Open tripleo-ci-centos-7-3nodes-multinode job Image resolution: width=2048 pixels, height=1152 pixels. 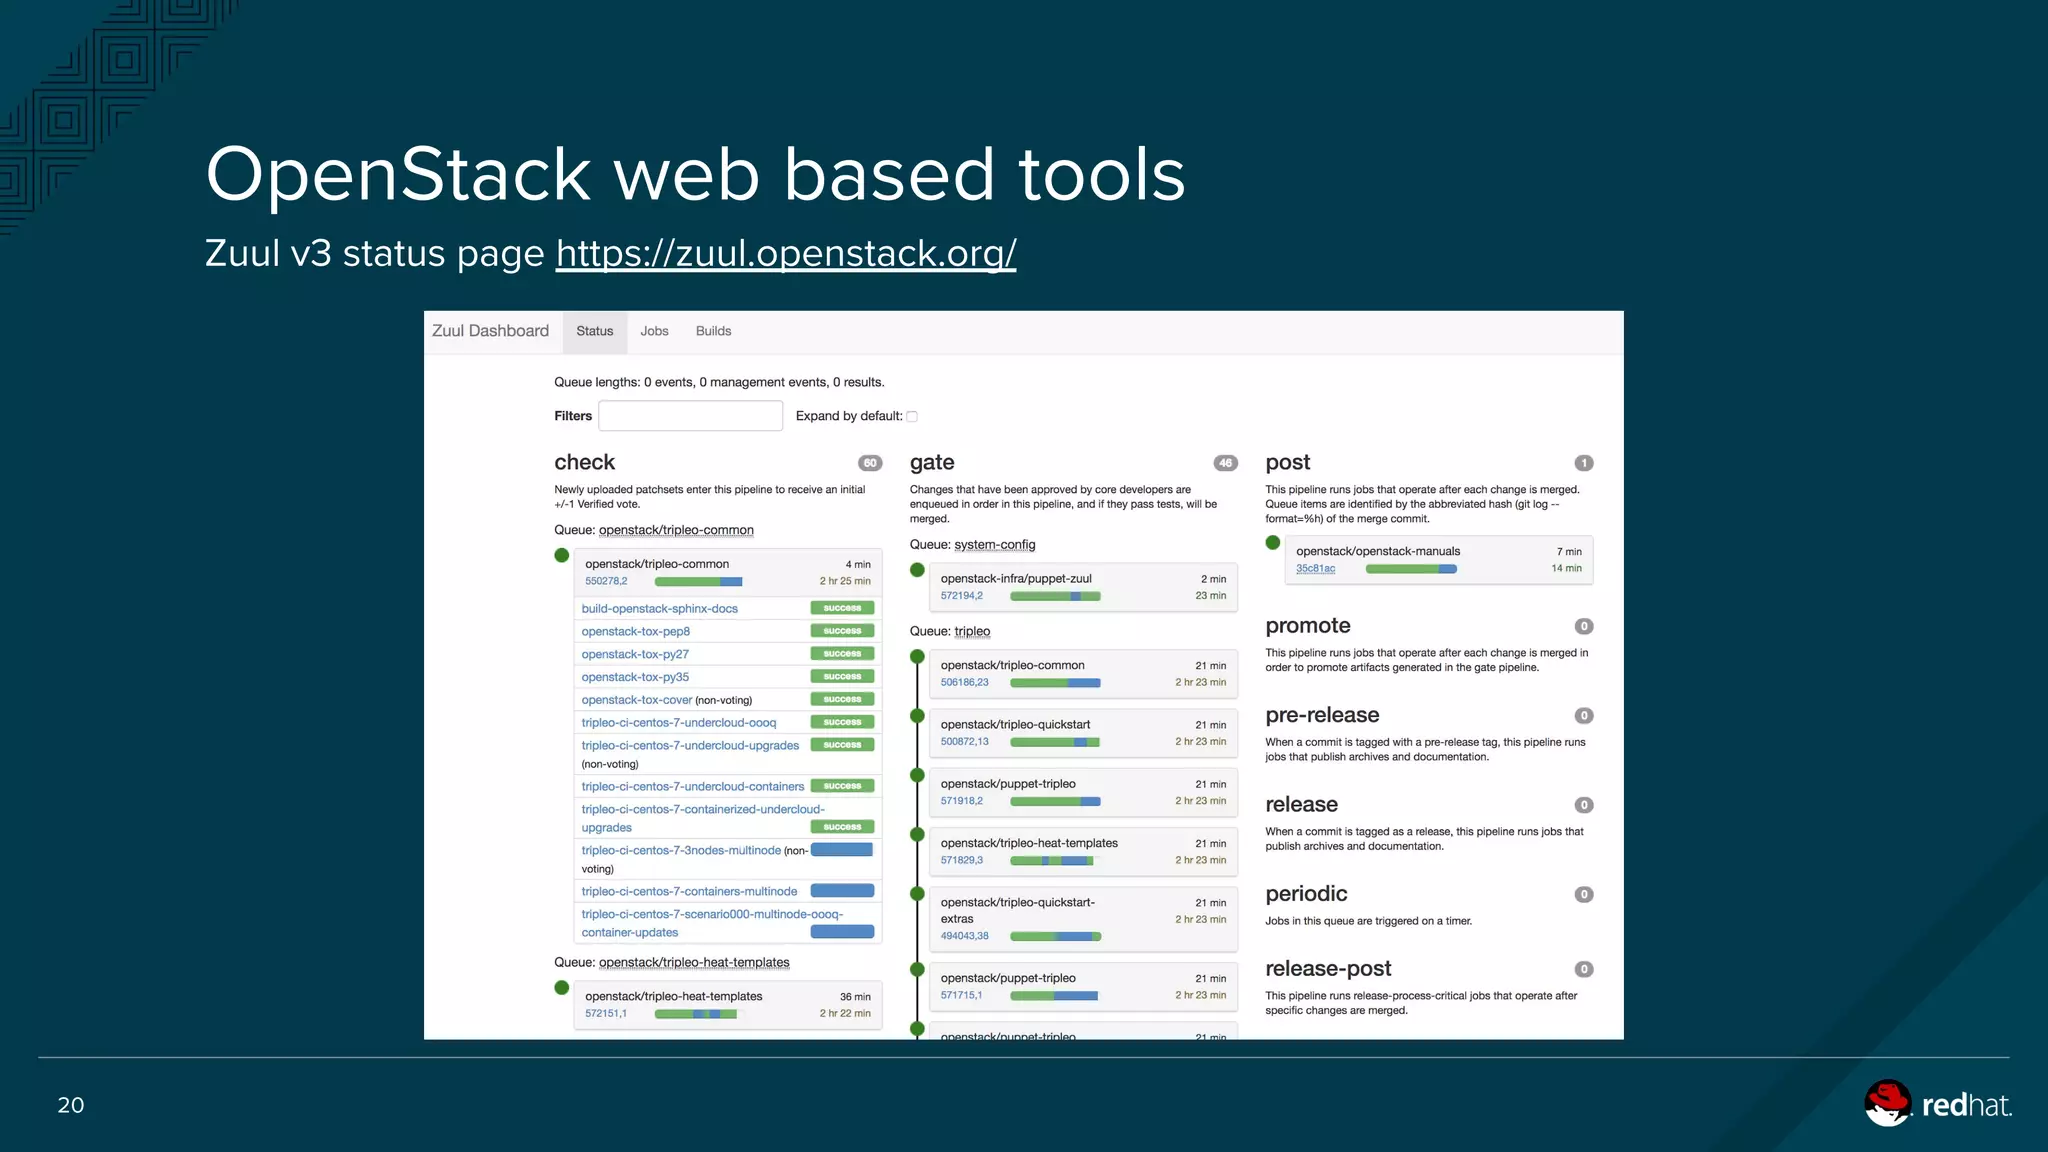coord(681,850)
